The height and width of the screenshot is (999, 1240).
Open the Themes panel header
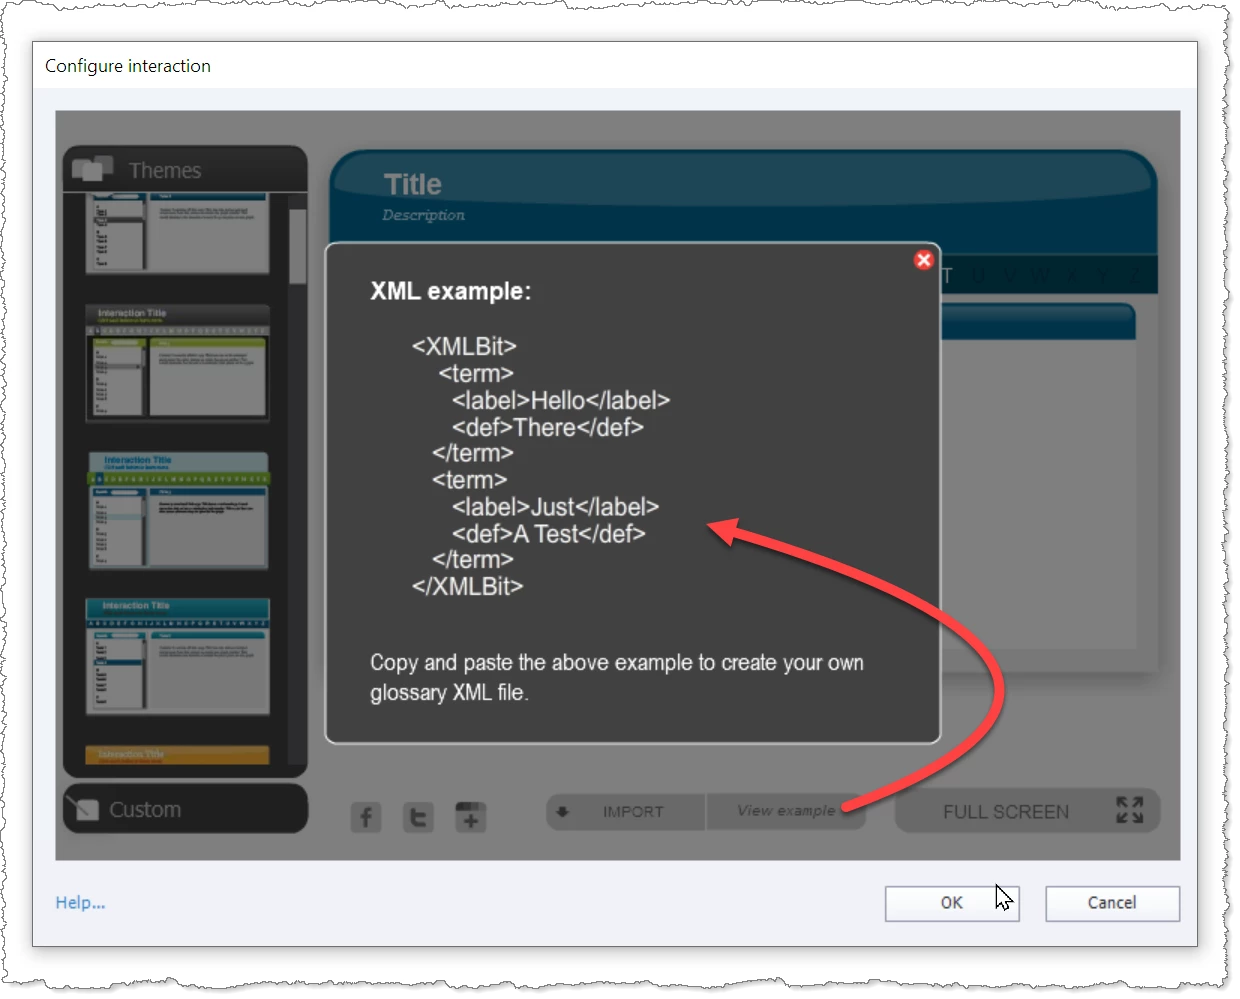pos(185,169)
